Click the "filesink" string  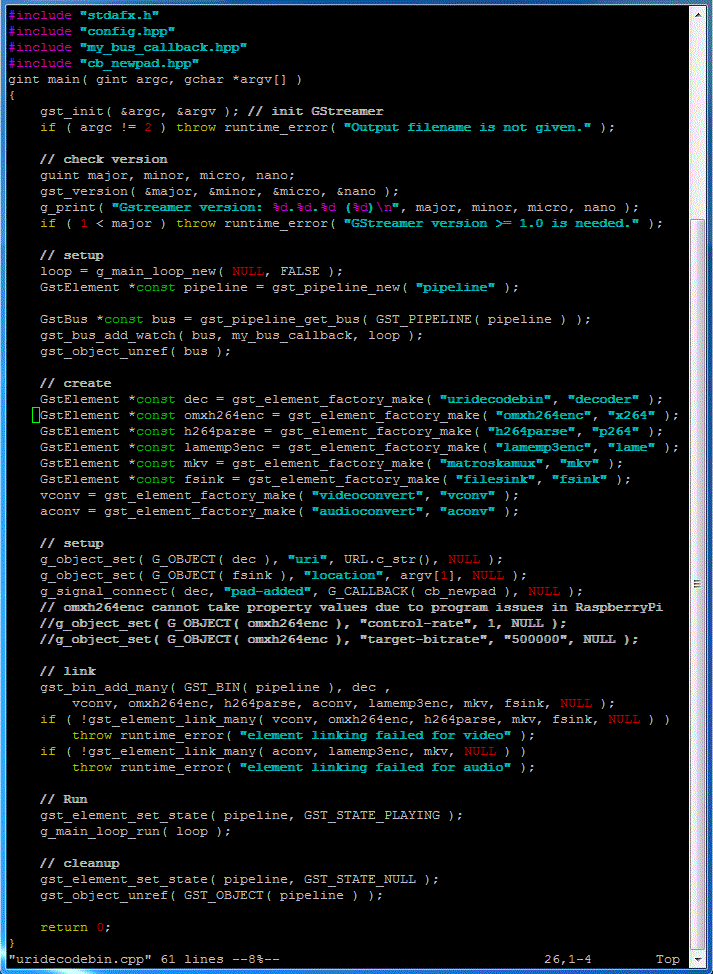coord(496,480)
